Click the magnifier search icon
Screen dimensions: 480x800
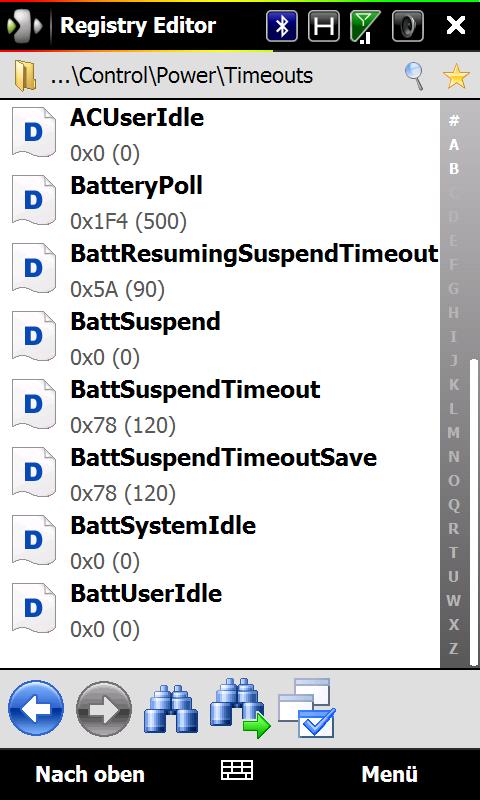point(415,77)
